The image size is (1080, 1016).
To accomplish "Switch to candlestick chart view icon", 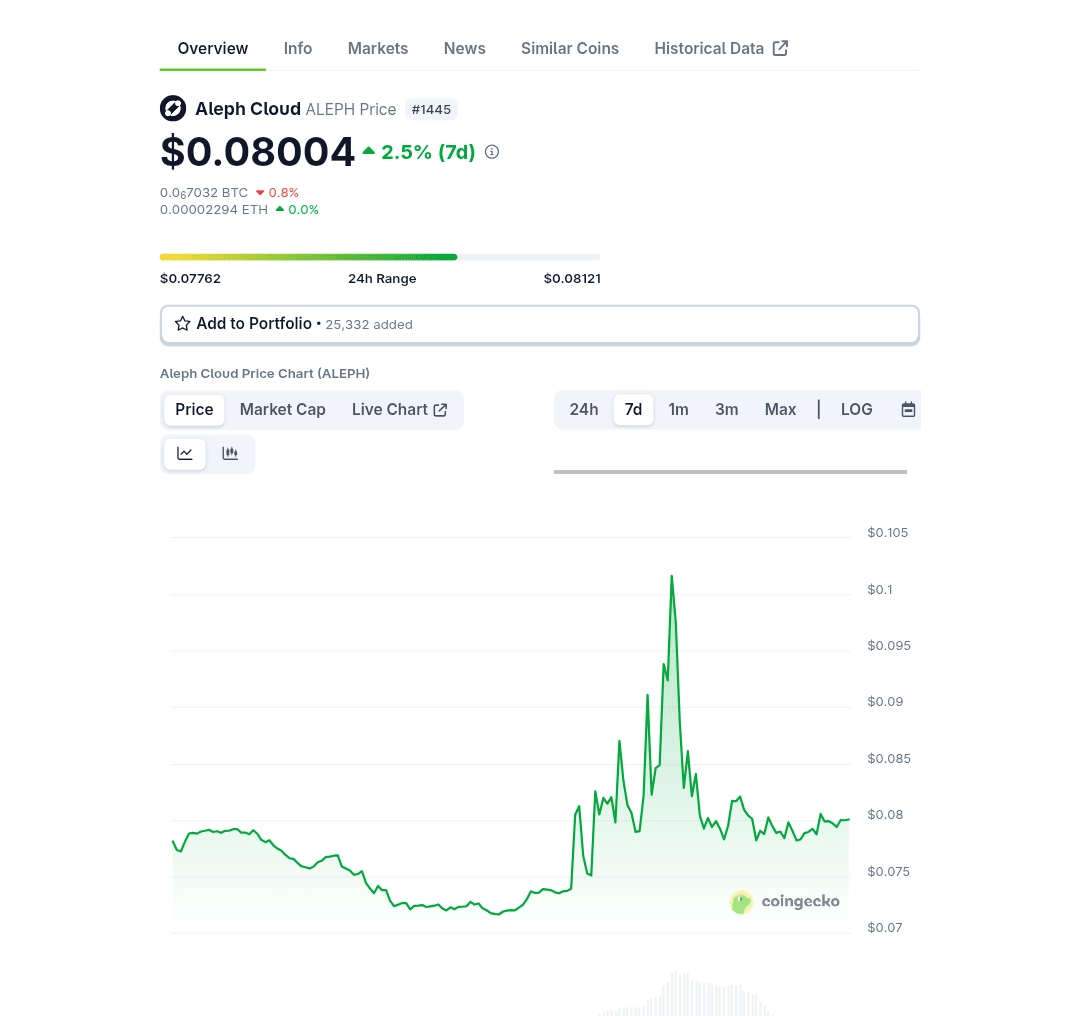I will click(230, 453).
